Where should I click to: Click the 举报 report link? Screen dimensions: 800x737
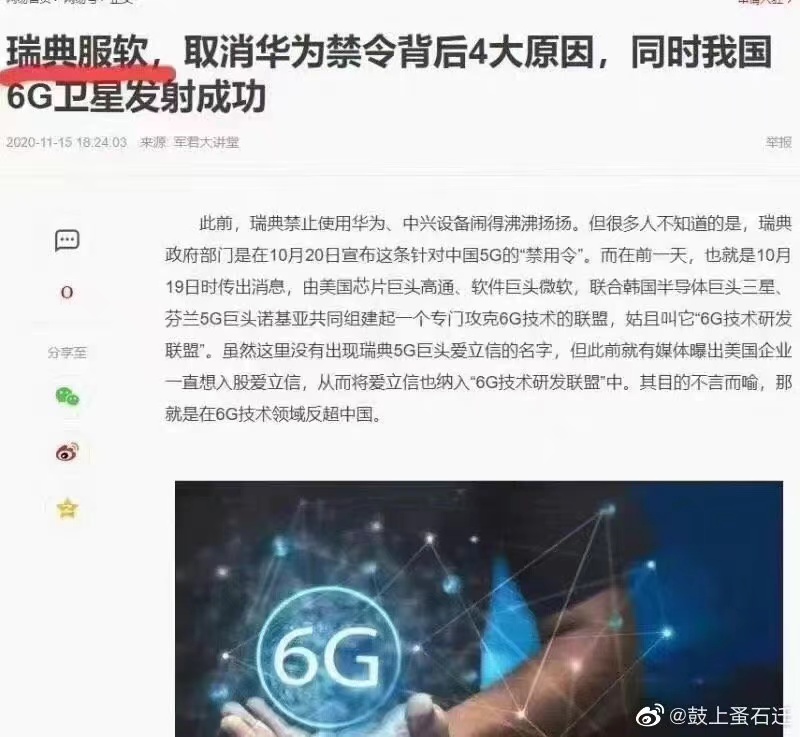coord(779,142)
